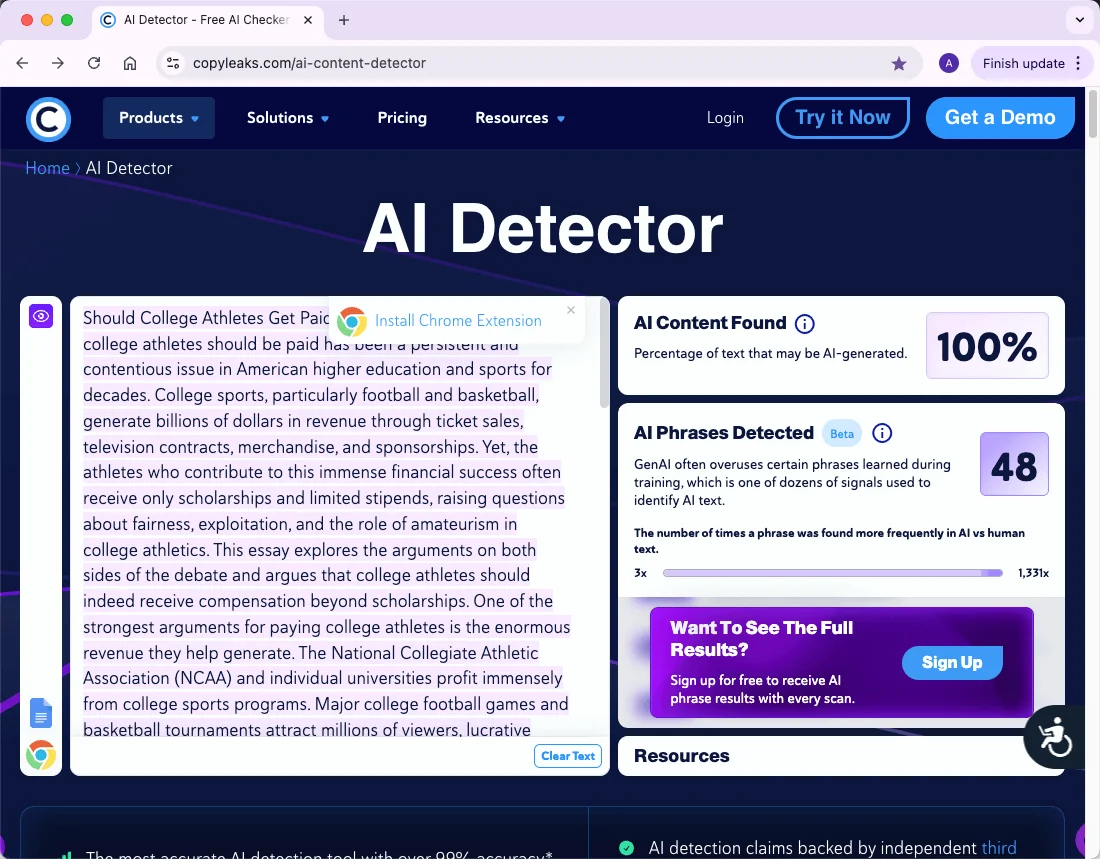Click the '3x' slider minimum label
Screen dimensions: 1100x859
pyautogui.click(x=640, y=573)
